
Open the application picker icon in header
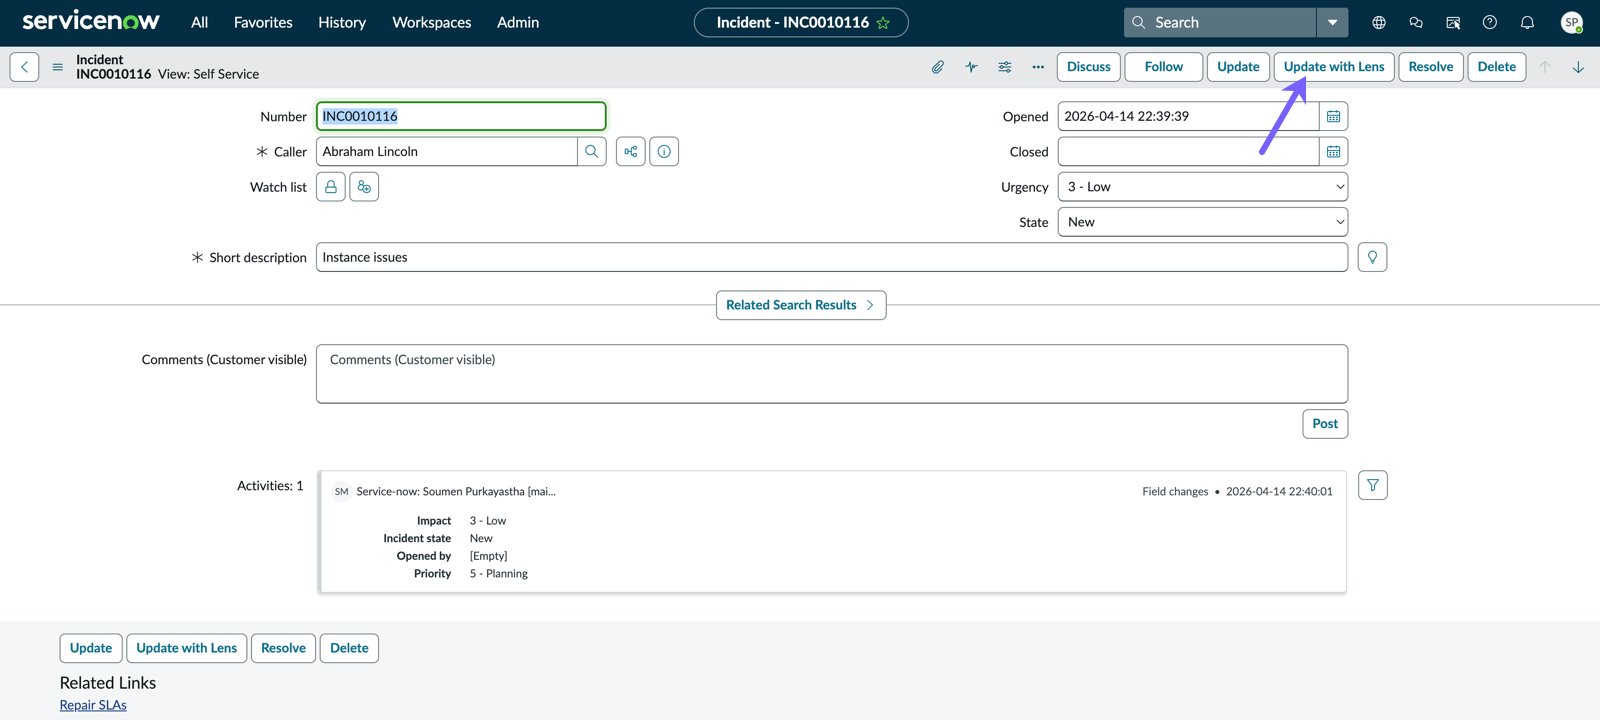[1453, 22]
